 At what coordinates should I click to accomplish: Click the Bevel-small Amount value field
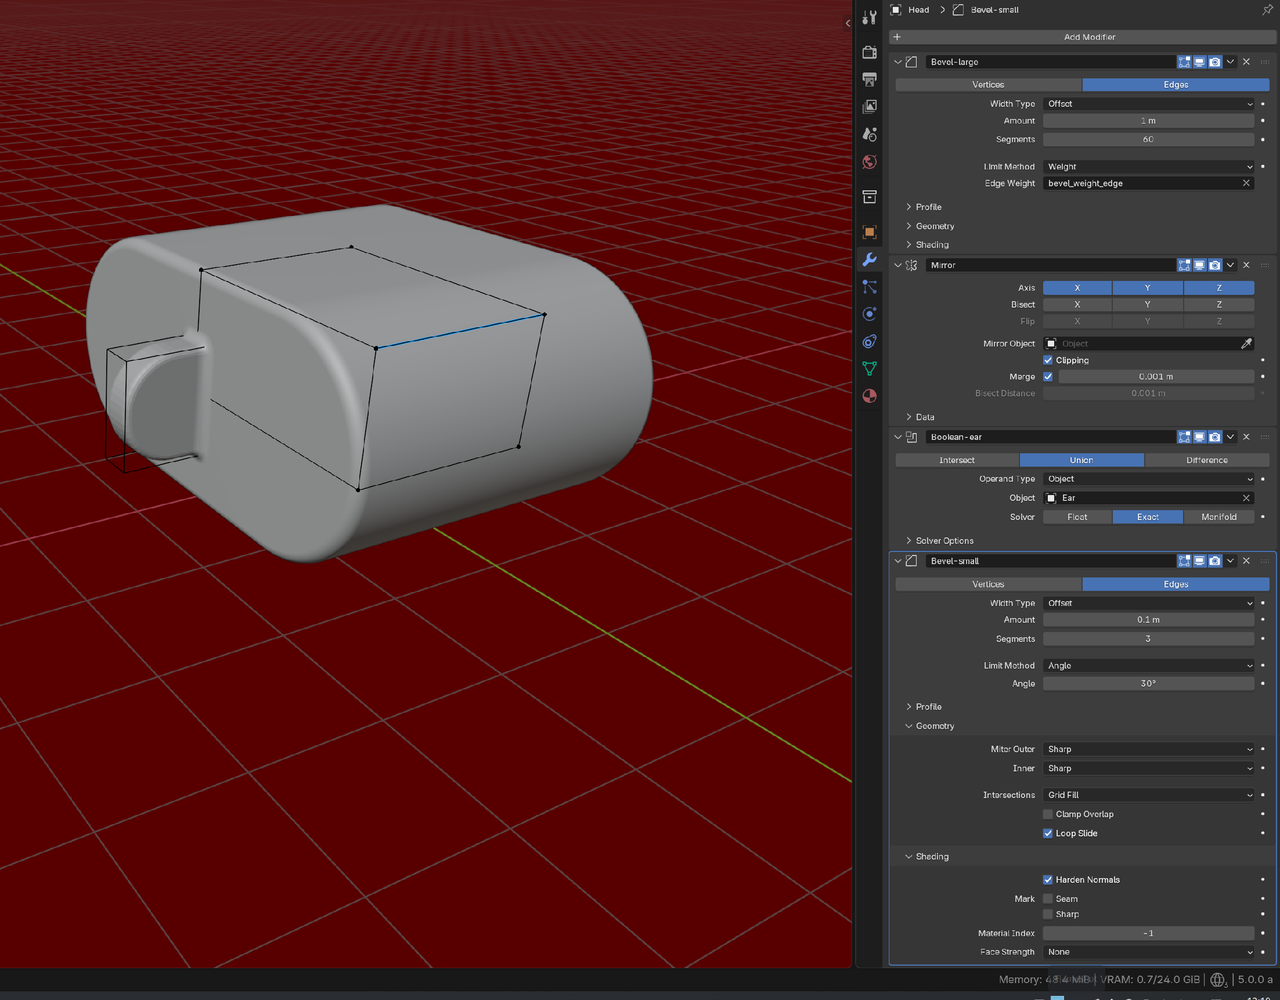point(1148,620)
